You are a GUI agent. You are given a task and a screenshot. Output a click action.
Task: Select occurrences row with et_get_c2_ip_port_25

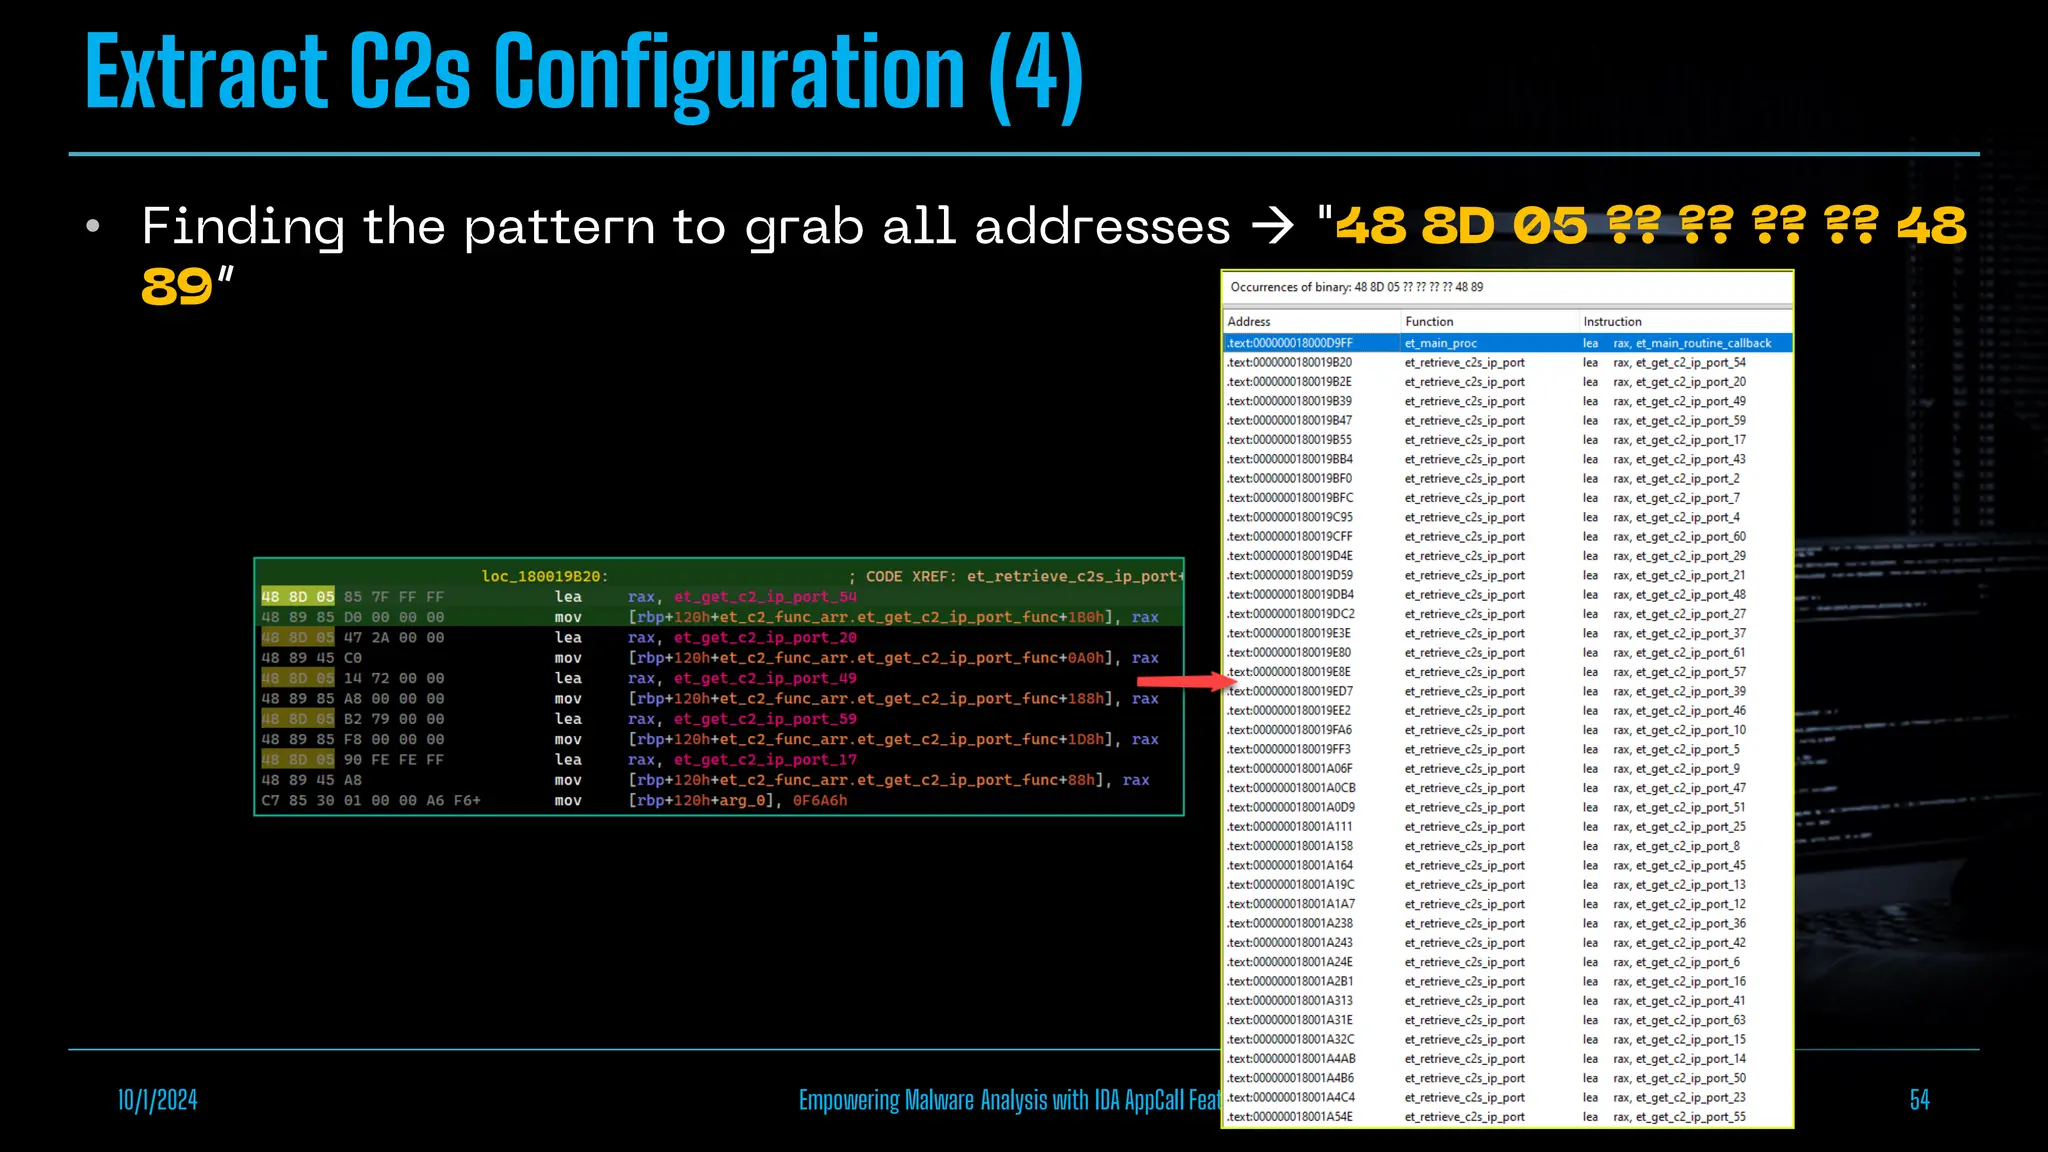(x=1508, y=827)
